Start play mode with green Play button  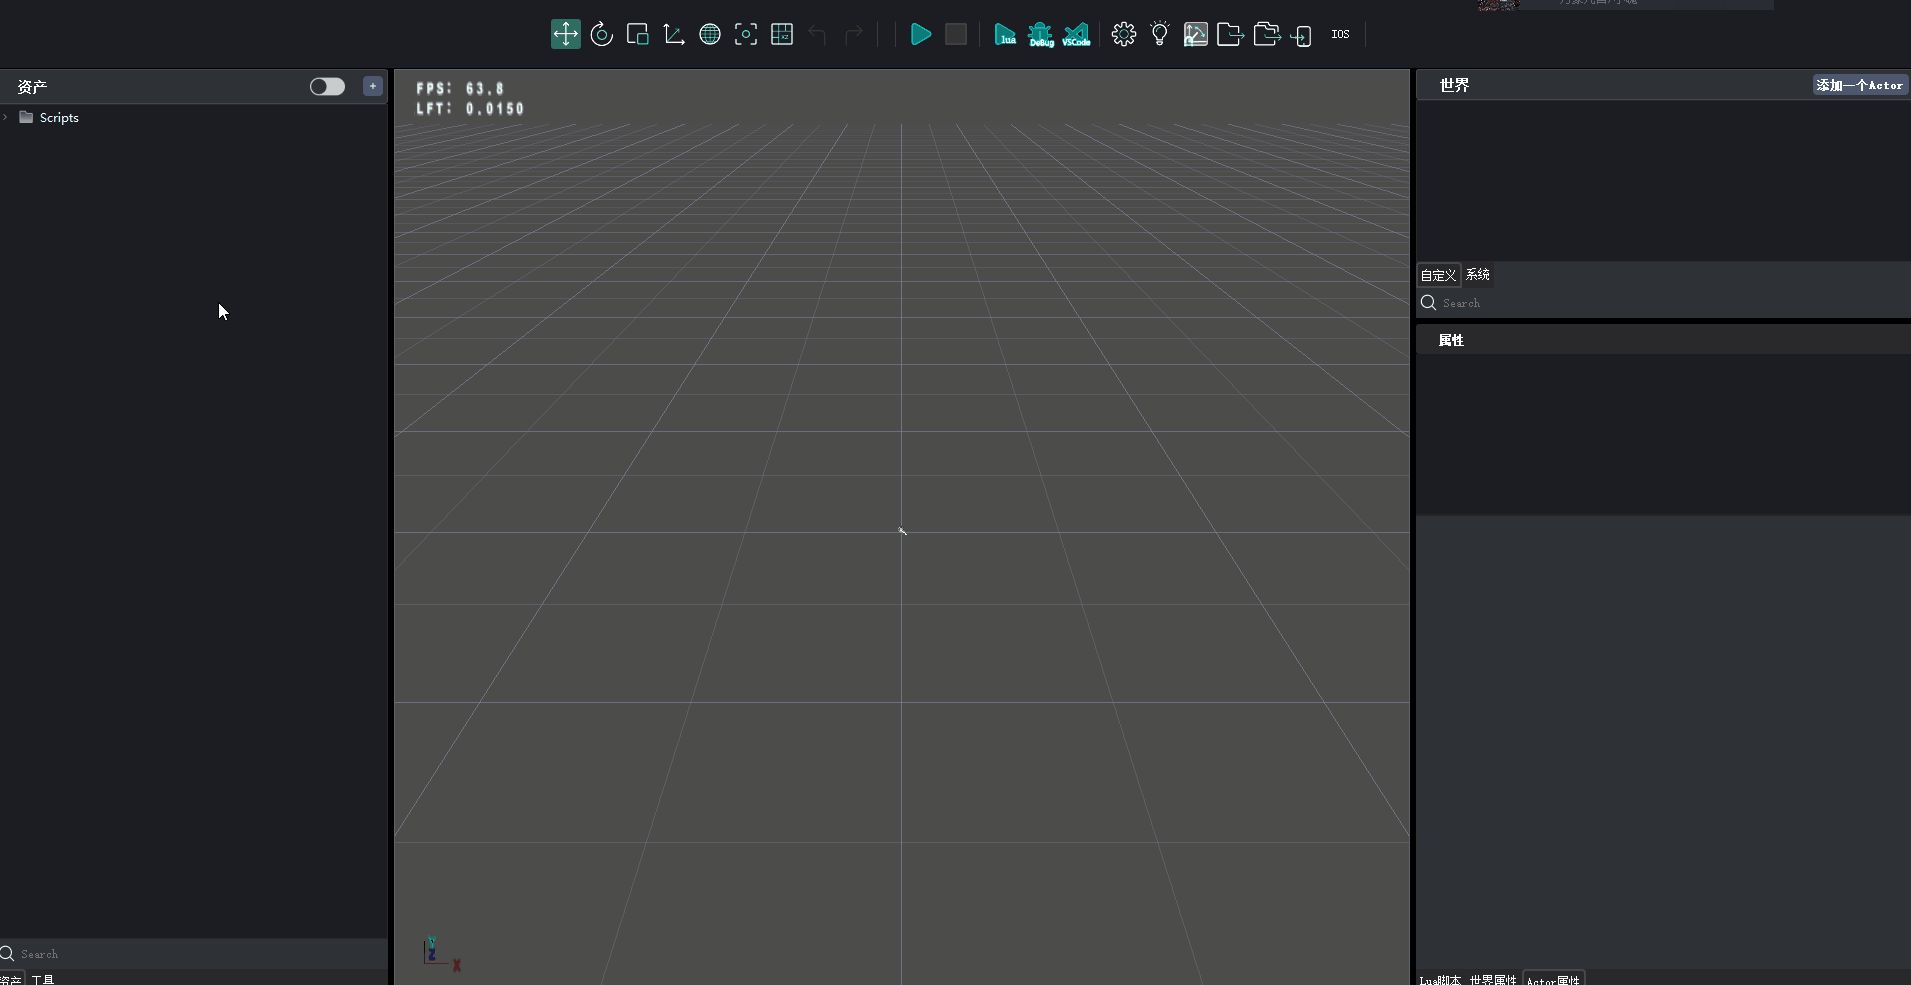tap(921, 34)
